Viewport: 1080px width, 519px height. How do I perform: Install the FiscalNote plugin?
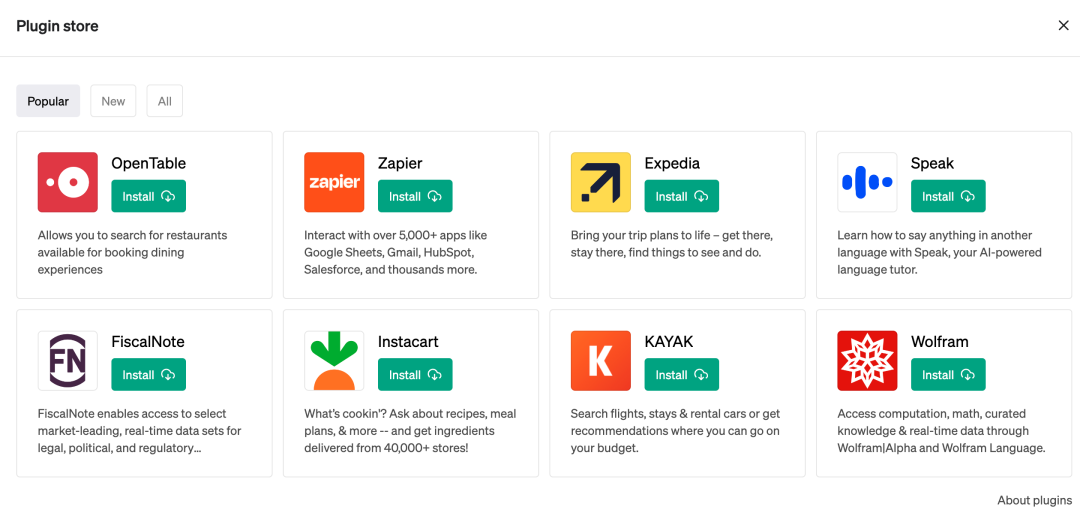(148, 375)
